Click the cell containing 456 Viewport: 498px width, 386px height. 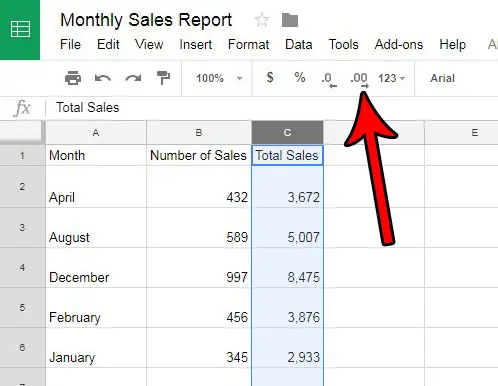(x=199, y=308)
